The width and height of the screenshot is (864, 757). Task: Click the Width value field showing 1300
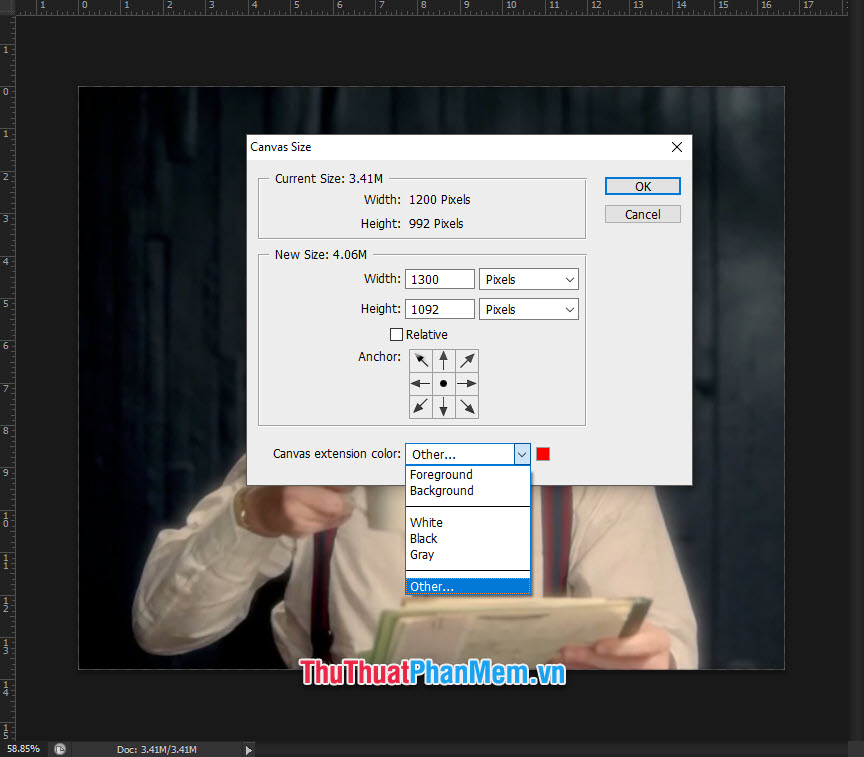tap(439, 279)
